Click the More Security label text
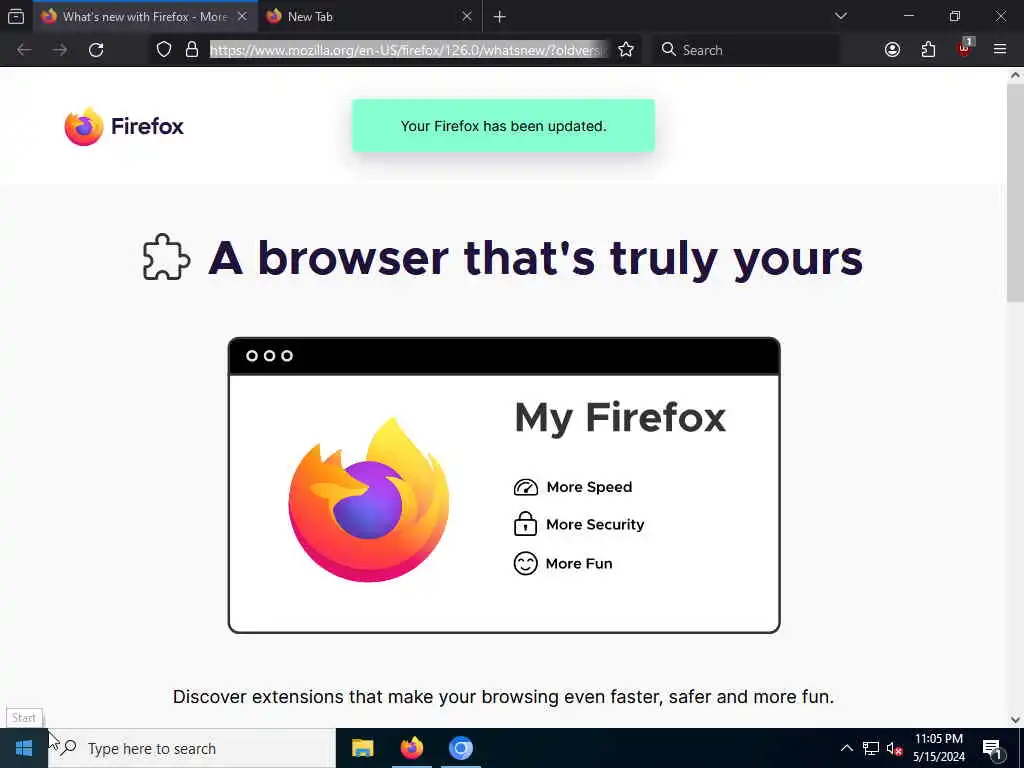Viewport: 1024px width, 768px height. 595,524
